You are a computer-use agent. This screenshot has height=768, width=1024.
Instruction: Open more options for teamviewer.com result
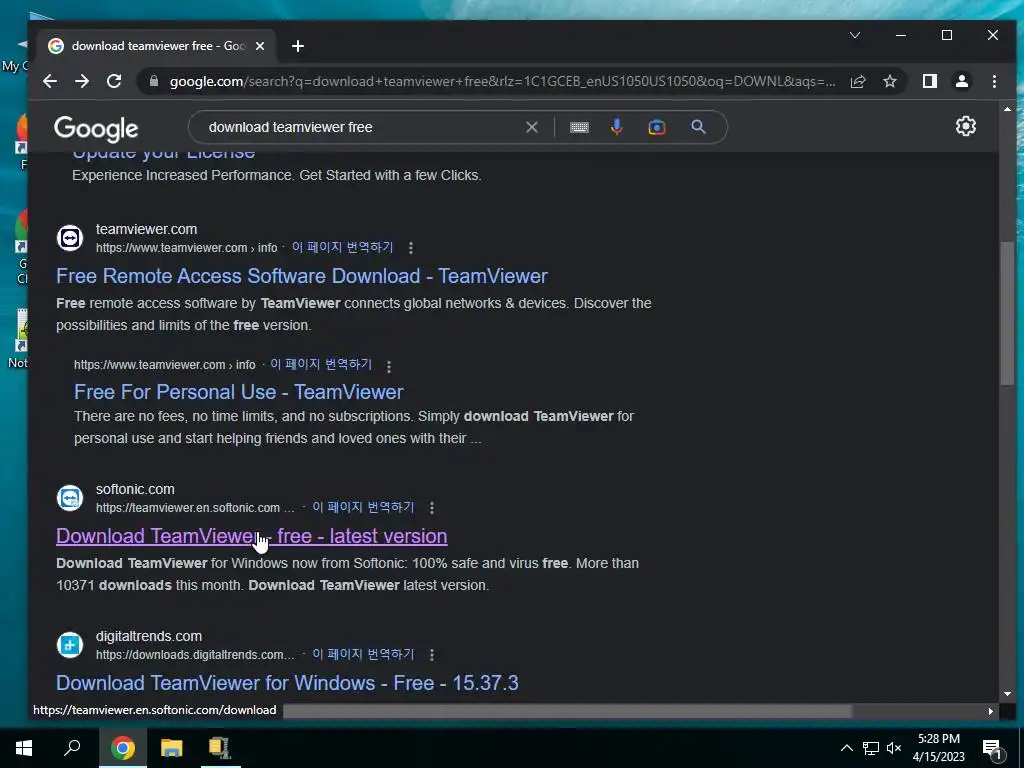point(411,248)
